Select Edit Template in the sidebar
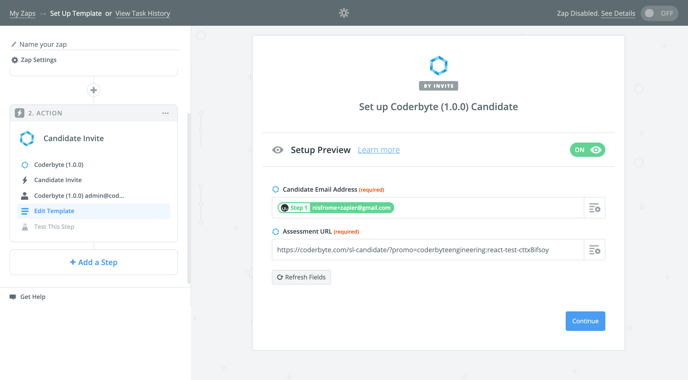Screen dimensions: 688x380 point(93,211)
